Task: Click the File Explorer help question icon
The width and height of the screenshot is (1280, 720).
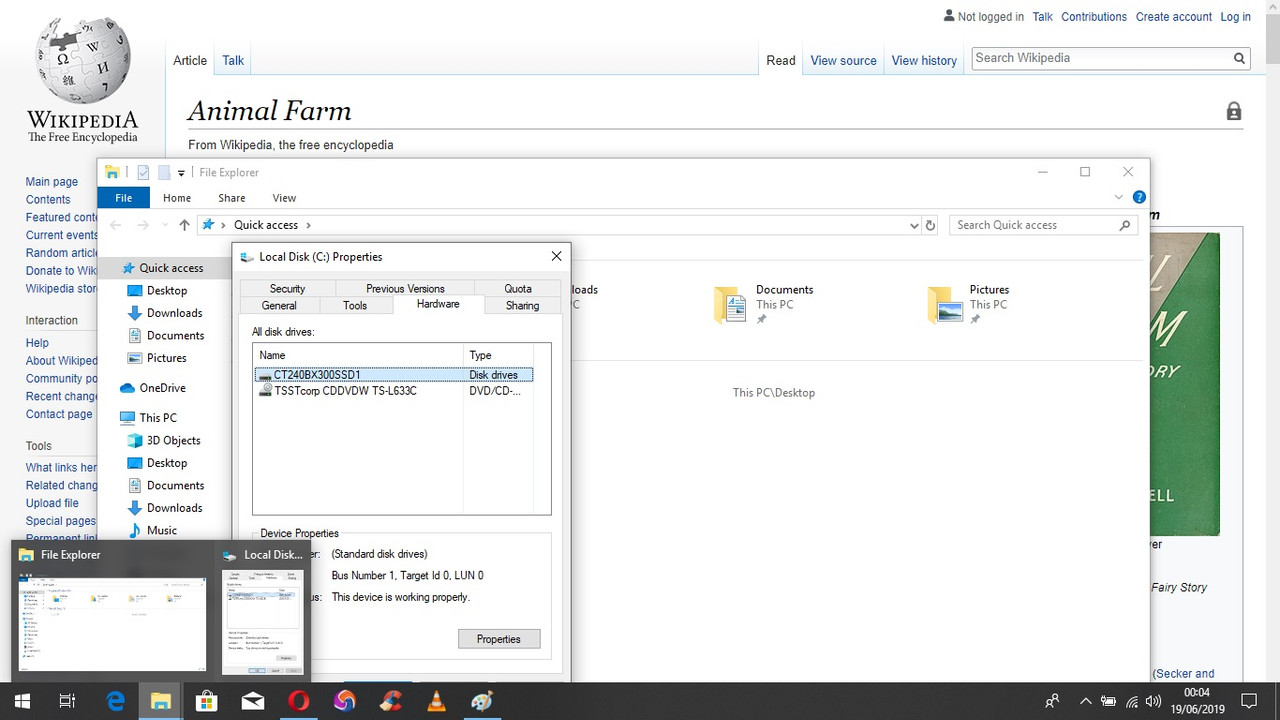Action: point(1139,197)
